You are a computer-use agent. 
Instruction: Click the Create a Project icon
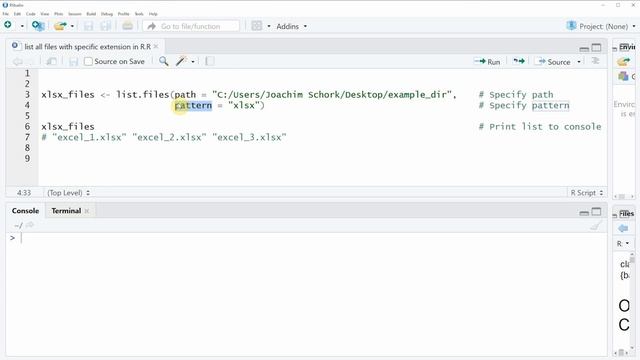(x=38, y=26)
